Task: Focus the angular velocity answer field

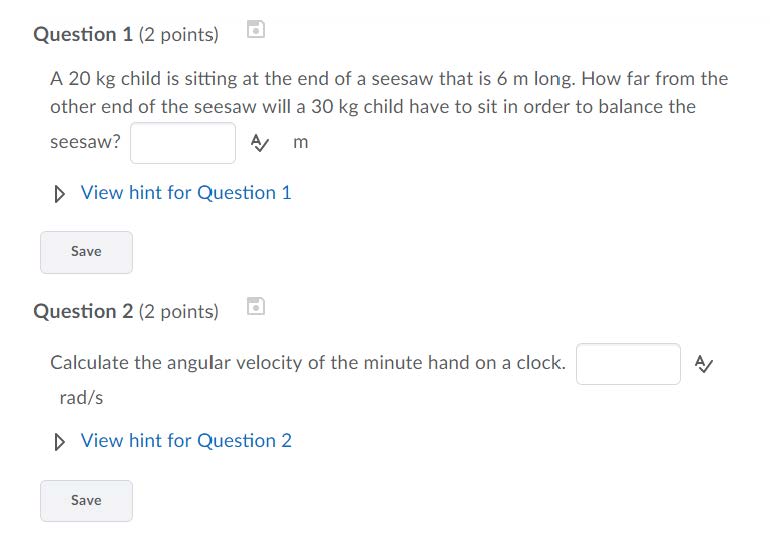Action: [x=628, y=364]
